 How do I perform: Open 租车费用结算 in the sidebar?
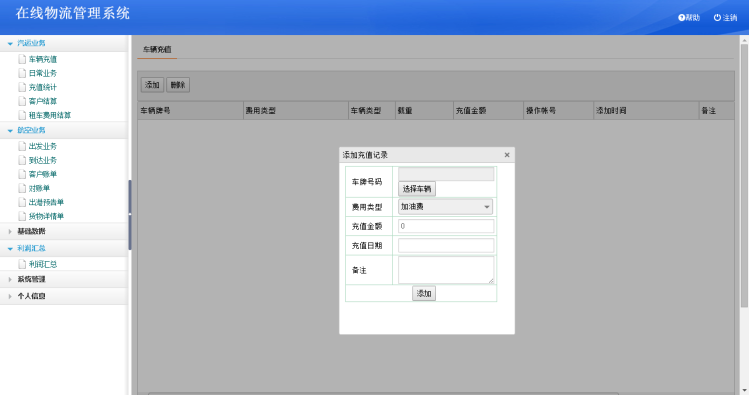tap(50, 115)
